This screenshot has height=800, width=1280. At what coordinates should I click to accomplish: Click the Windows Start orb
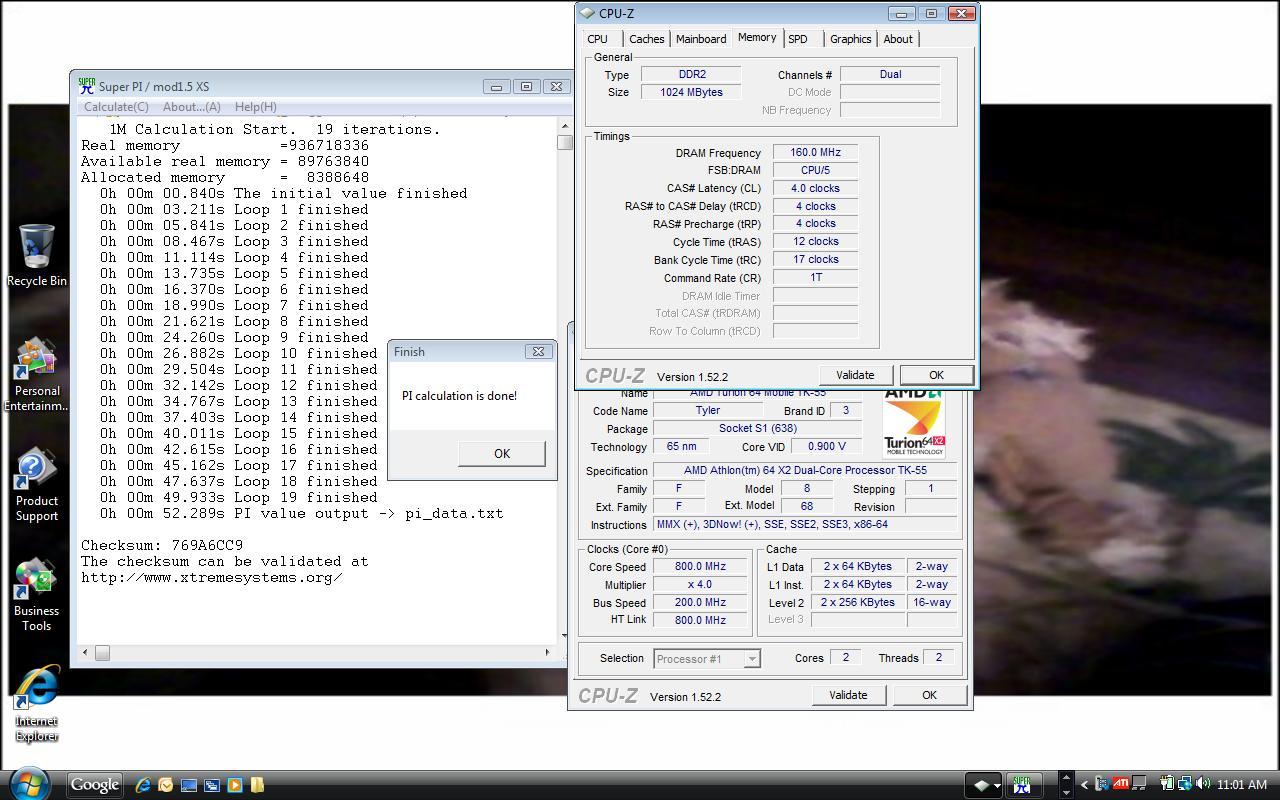pyautogui.click(x=28, y=782)
